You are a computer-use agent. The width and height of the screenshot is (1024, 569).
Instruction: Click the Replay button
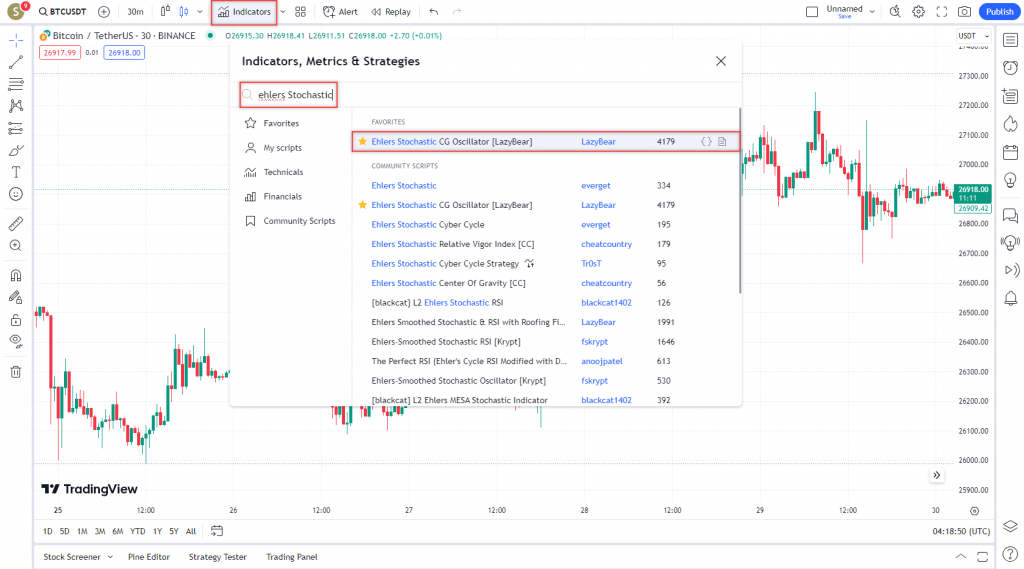pyautogui.click(x=391, y=12)
